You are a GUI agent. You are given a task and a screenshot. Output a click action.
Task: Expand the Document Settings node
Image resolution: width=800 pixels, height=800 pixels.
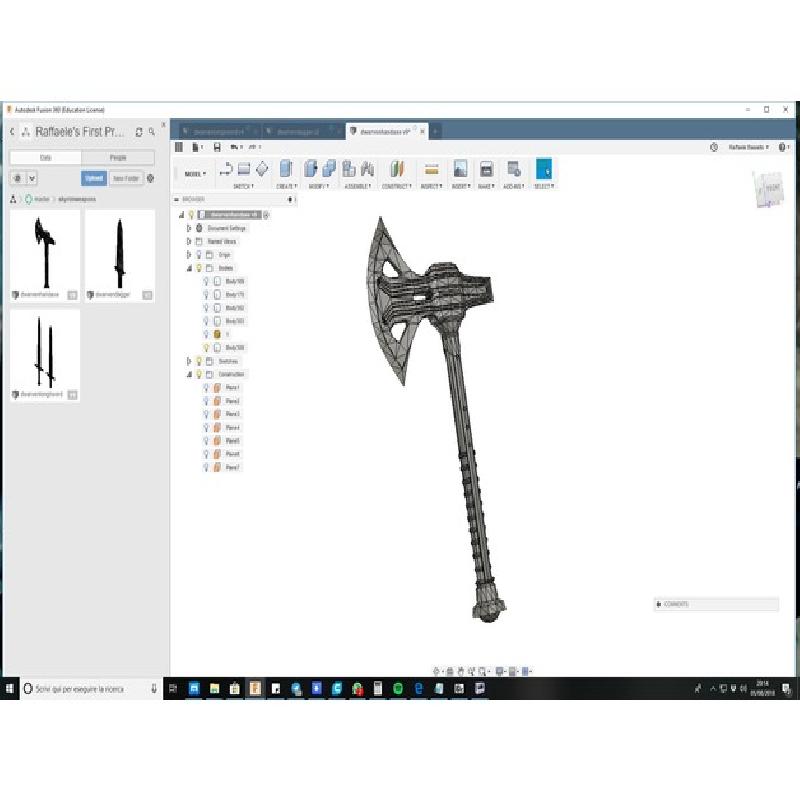[x=189, y=228]
